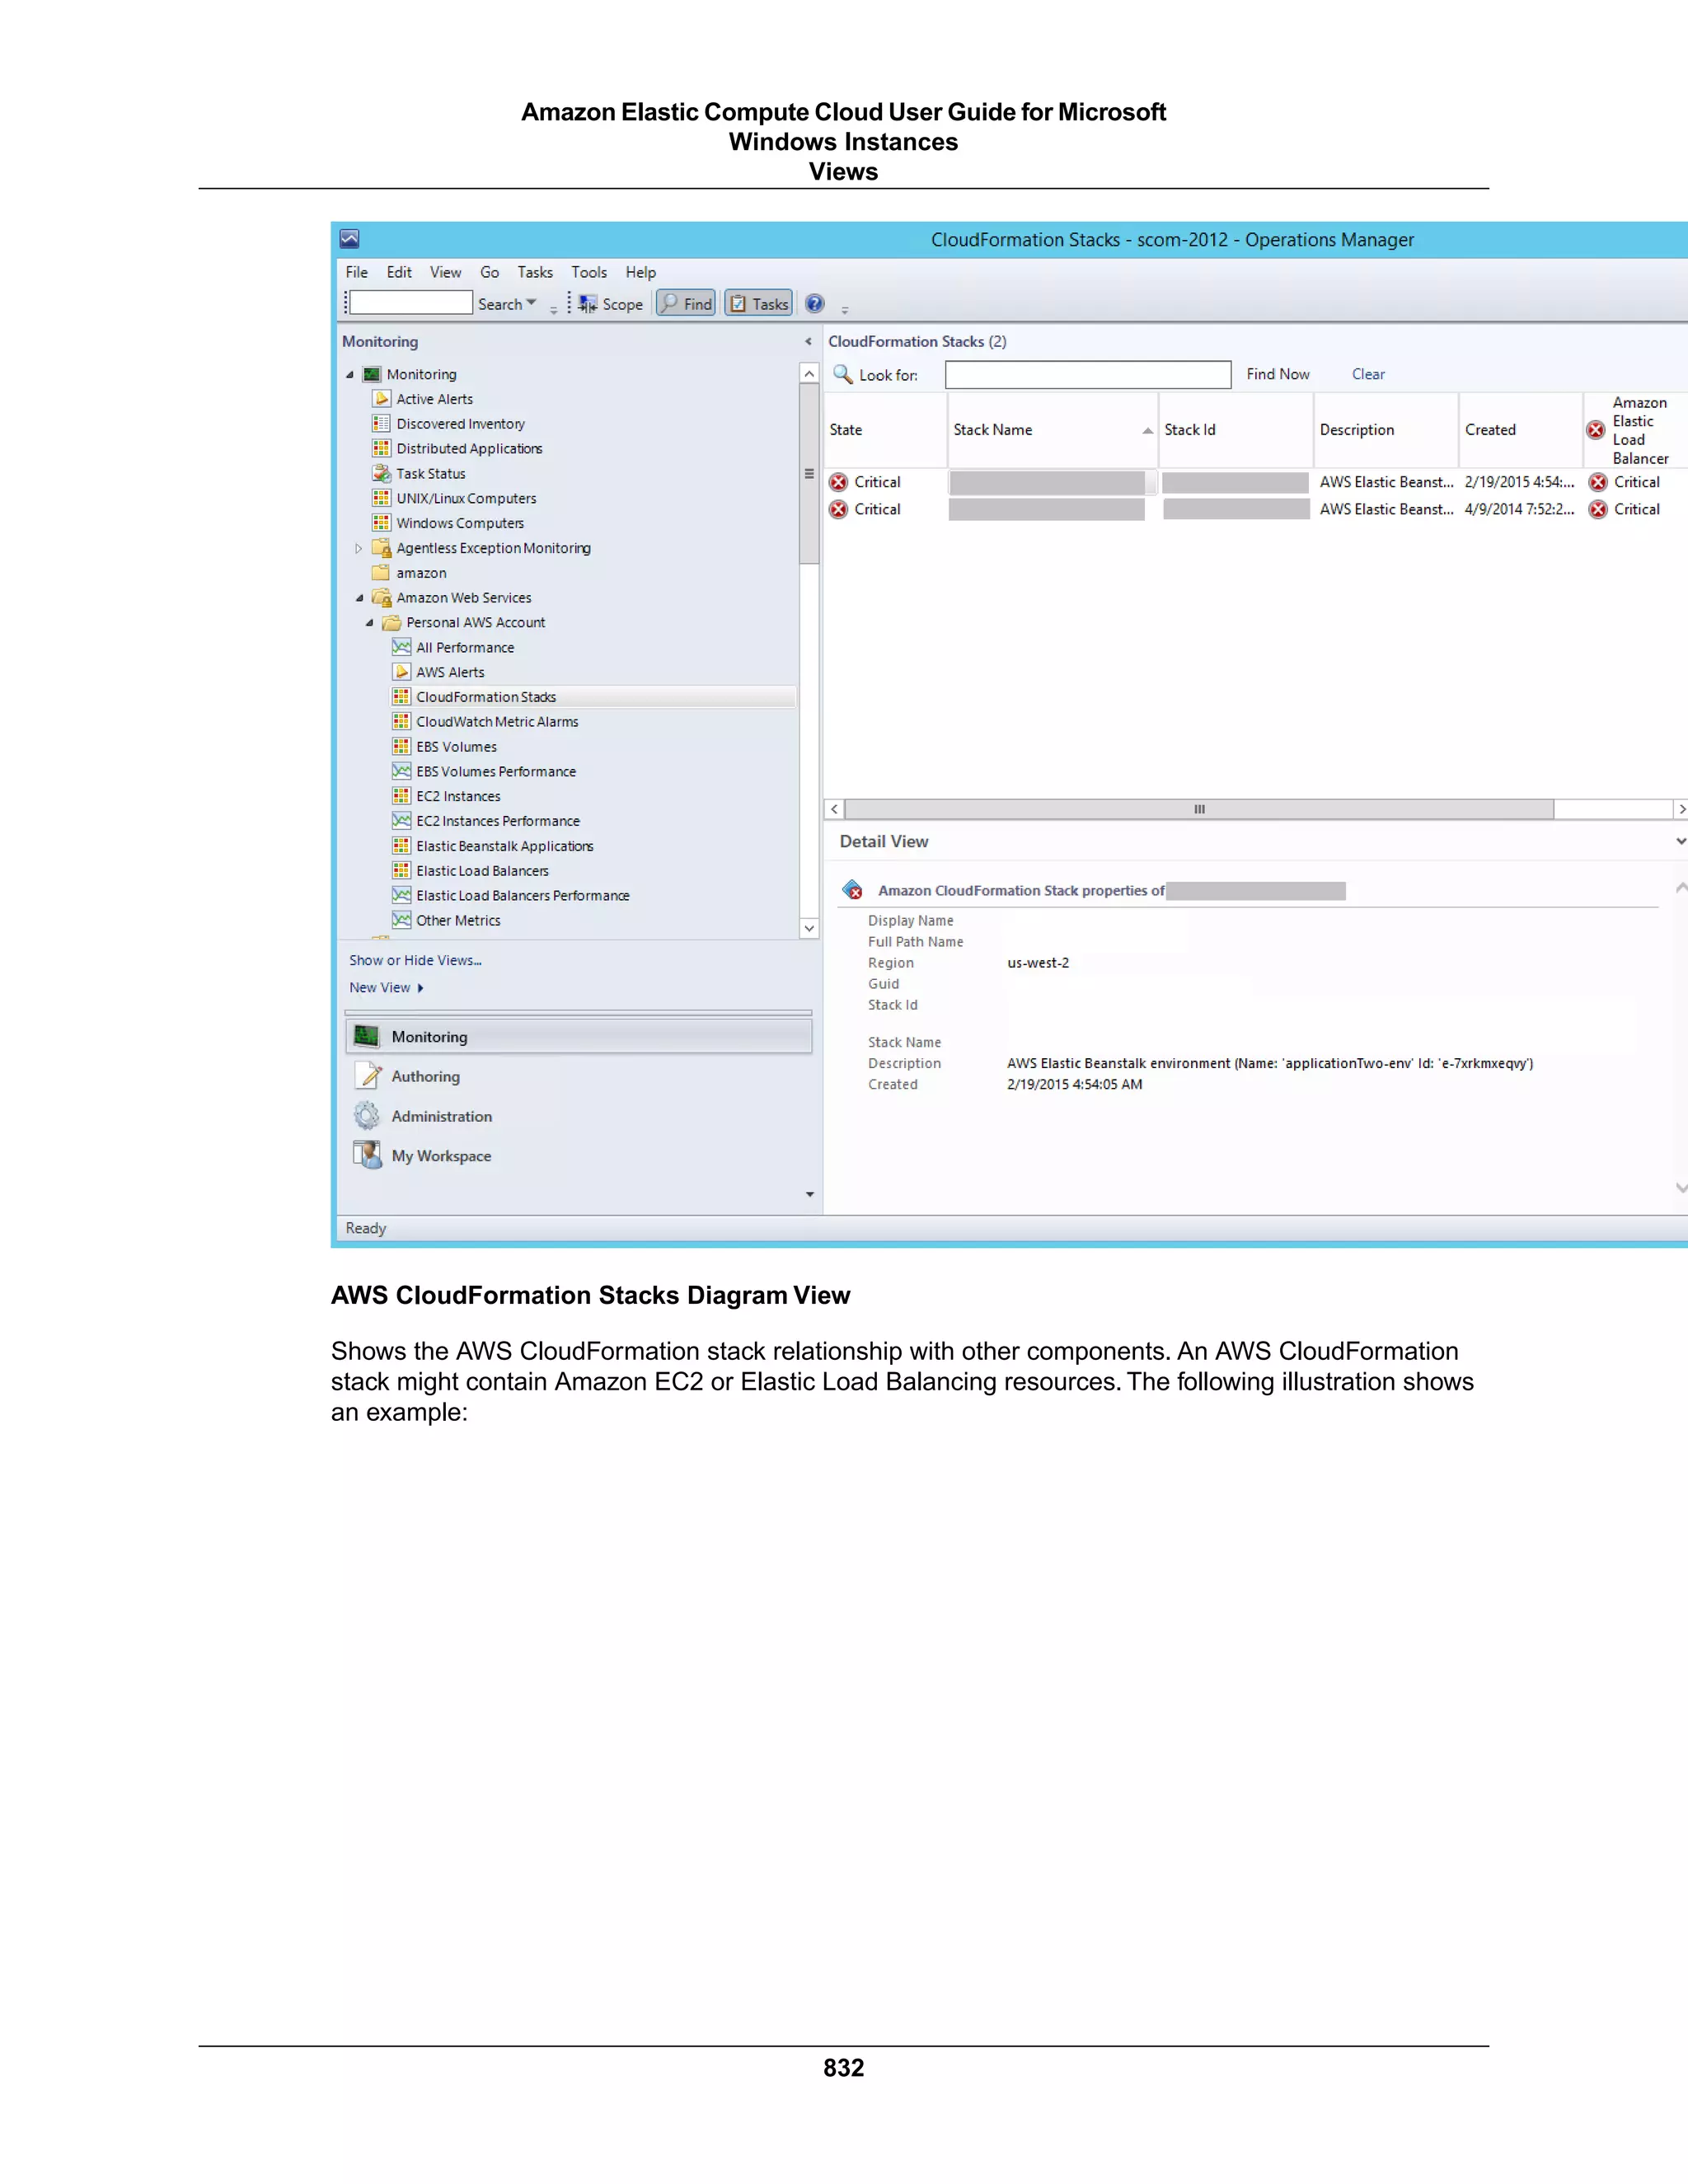Screen dimensions: 1688x2184
Task: Open the Task Status icon
Action: tap(381, 473)
